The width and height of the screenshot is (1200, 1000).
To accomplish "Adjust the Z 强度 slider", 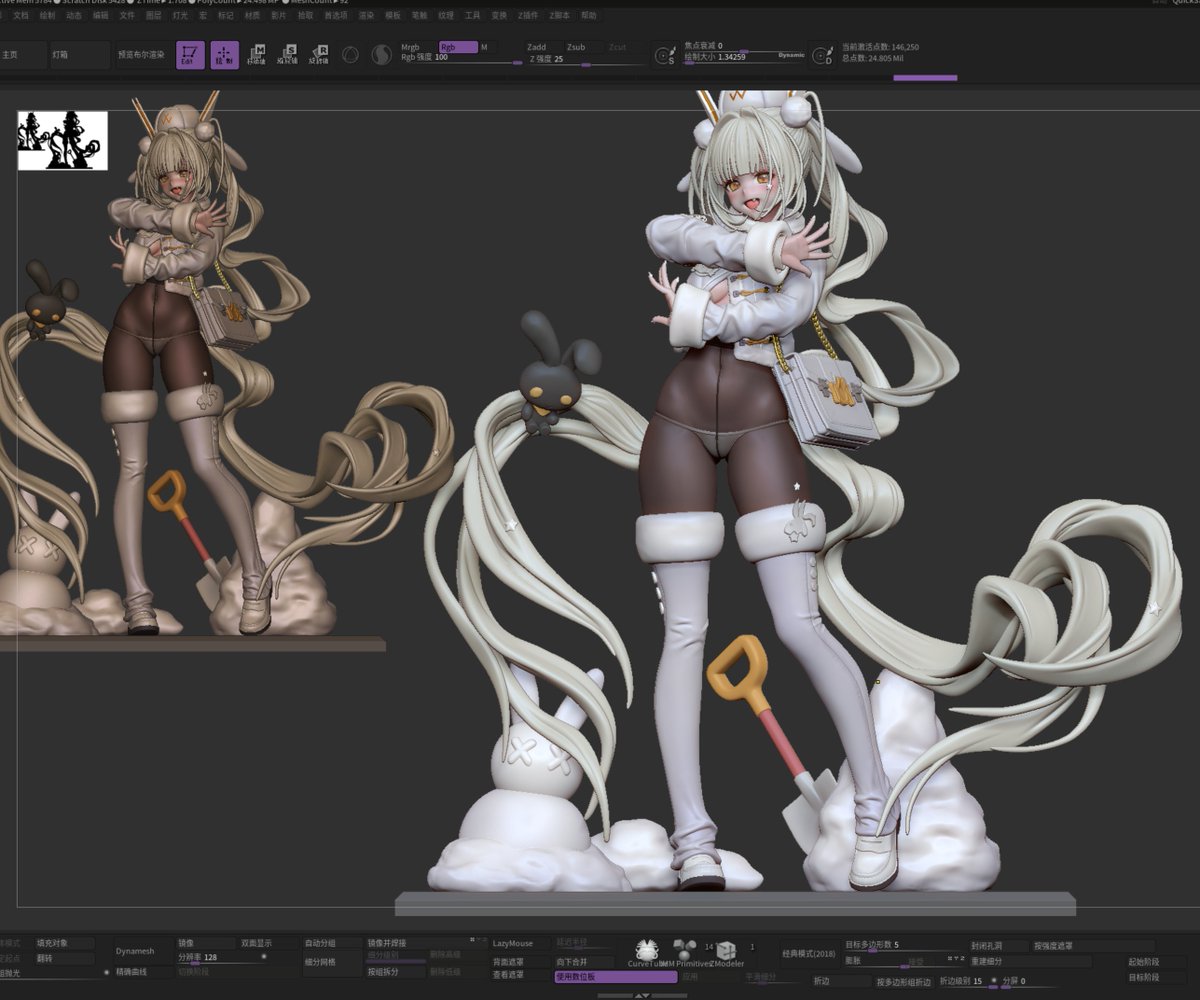I will coord(585,61).
